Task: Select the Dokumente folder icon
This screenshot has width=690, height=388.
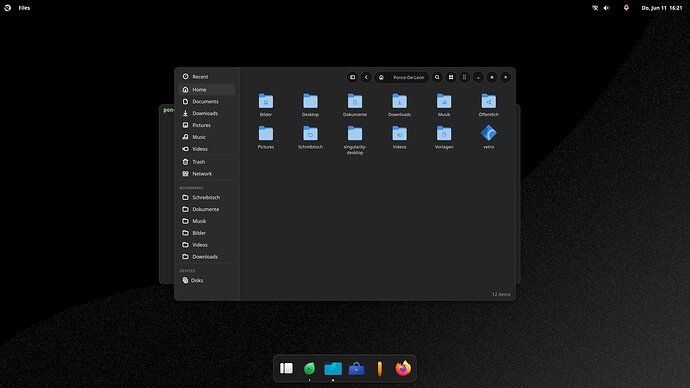Action: 355,101
